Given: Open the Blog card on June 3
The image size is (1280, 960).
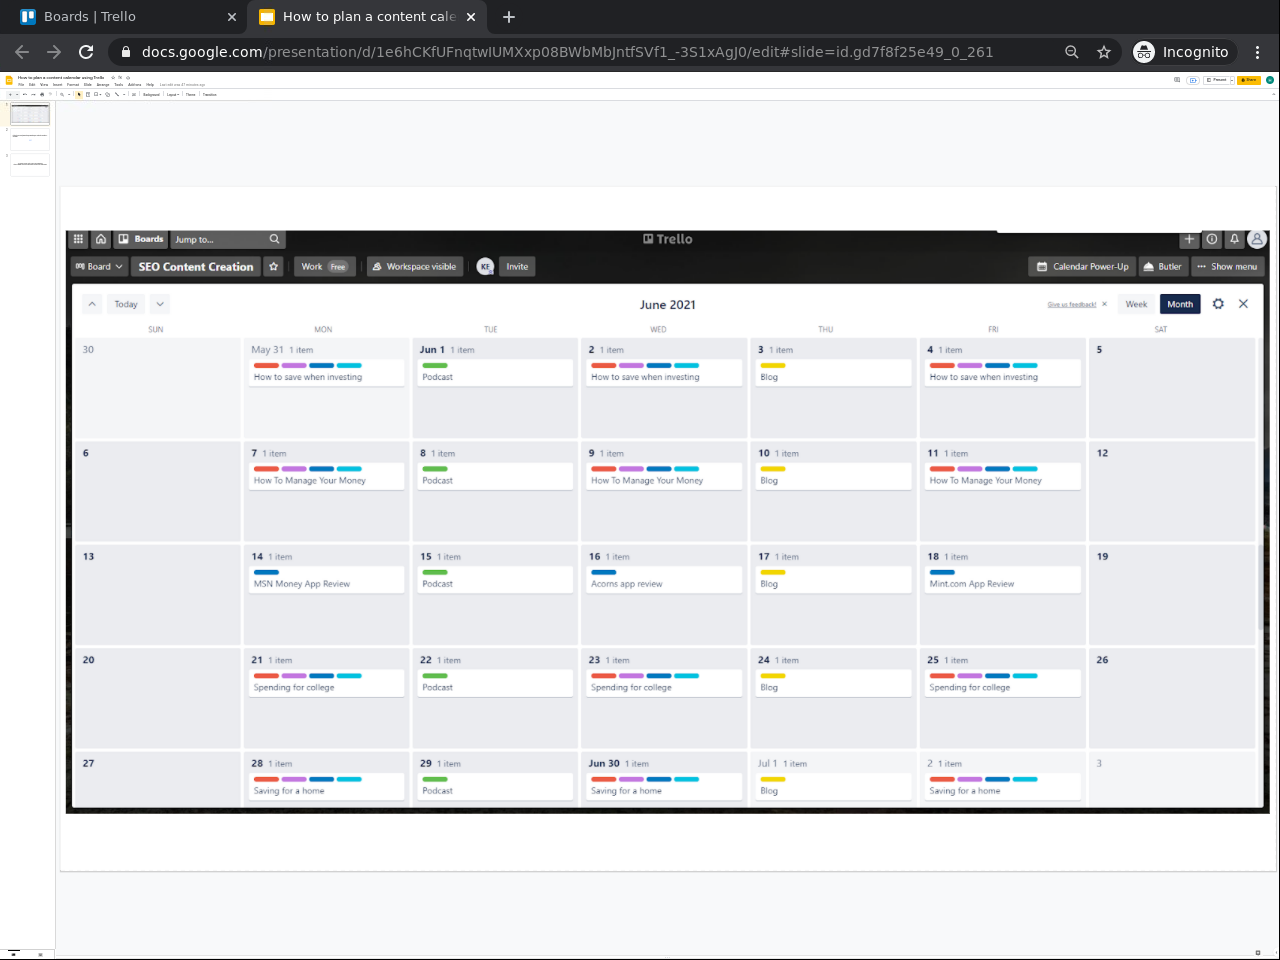Looking at the screenshot, I should 834,373.
